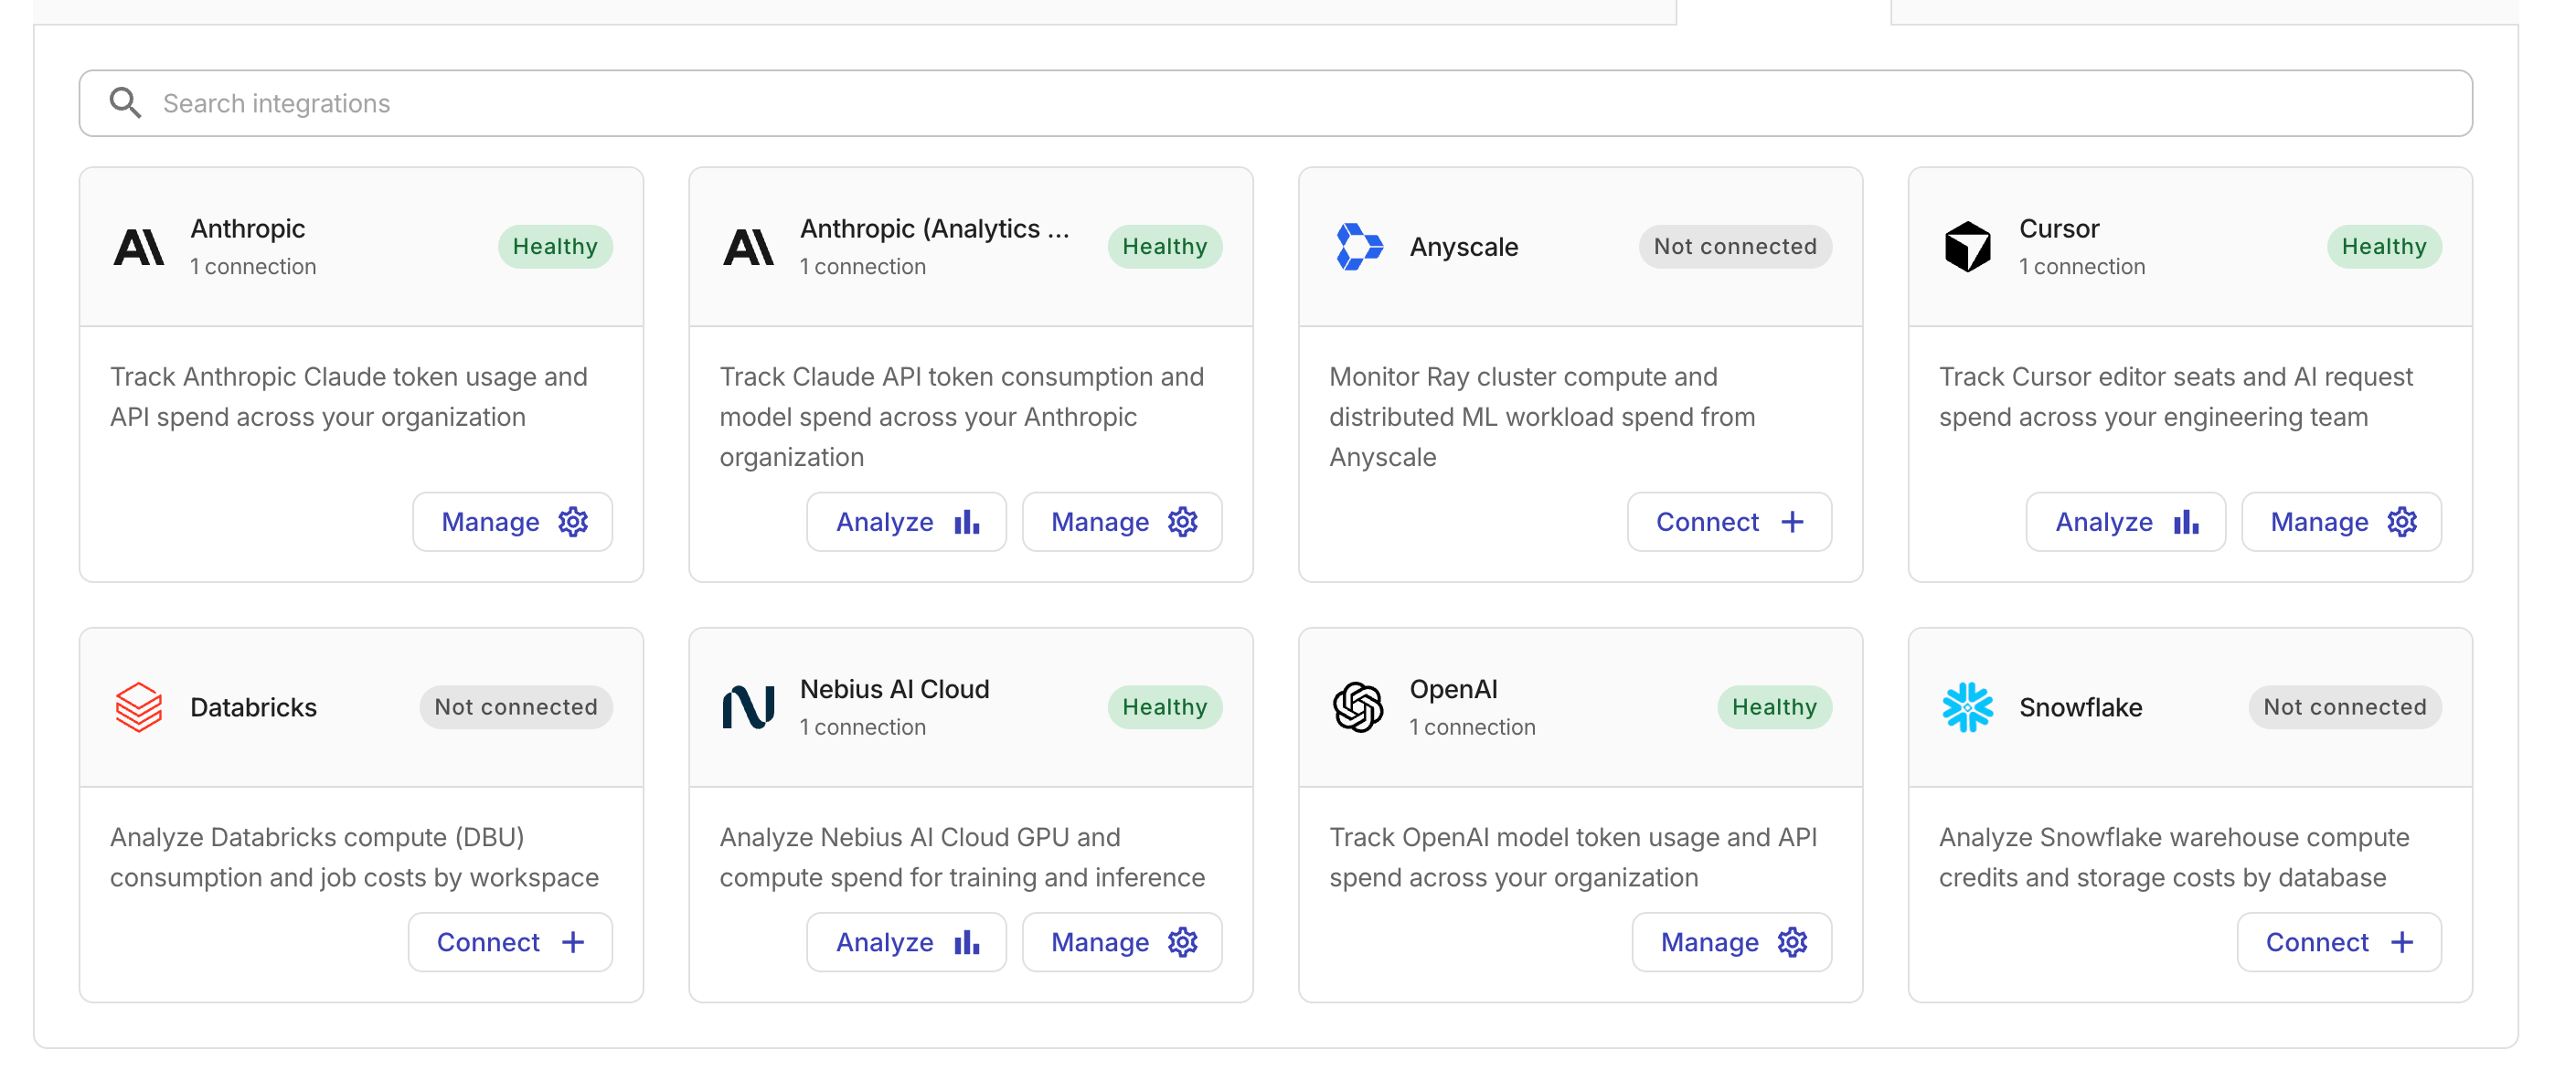
Task: Click Healthy badge on Anthropic (Analytics) card
Action: coord(1164,246)
